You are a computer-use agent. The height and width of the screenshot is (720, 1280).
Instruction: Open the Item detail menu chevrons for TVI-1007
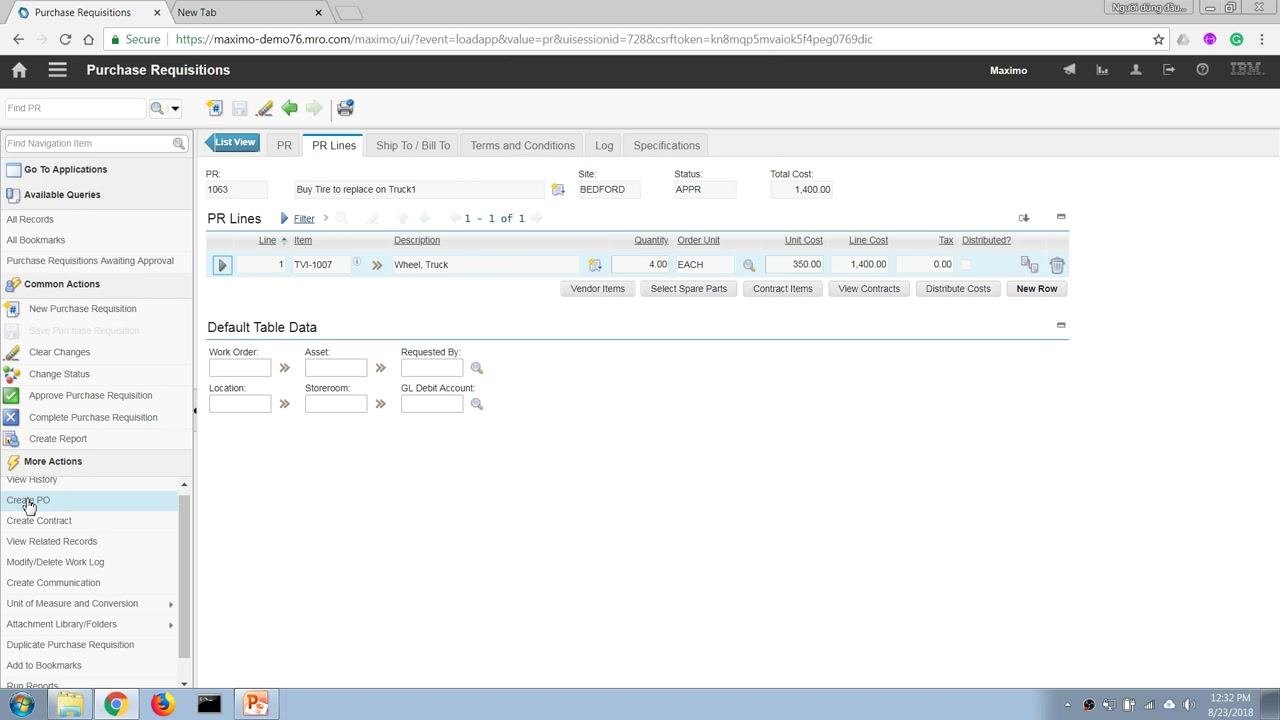point(377,265)
